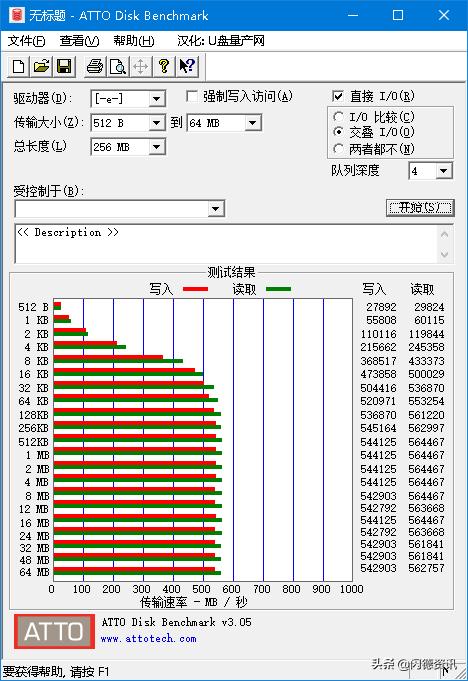Click the read value 29824

click(x=429, y=307)
